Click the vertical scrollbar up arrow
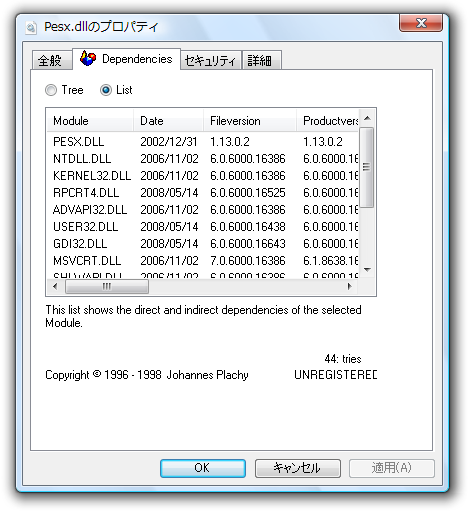Viewport: 470px width, 511px height. tap(367, 118)
